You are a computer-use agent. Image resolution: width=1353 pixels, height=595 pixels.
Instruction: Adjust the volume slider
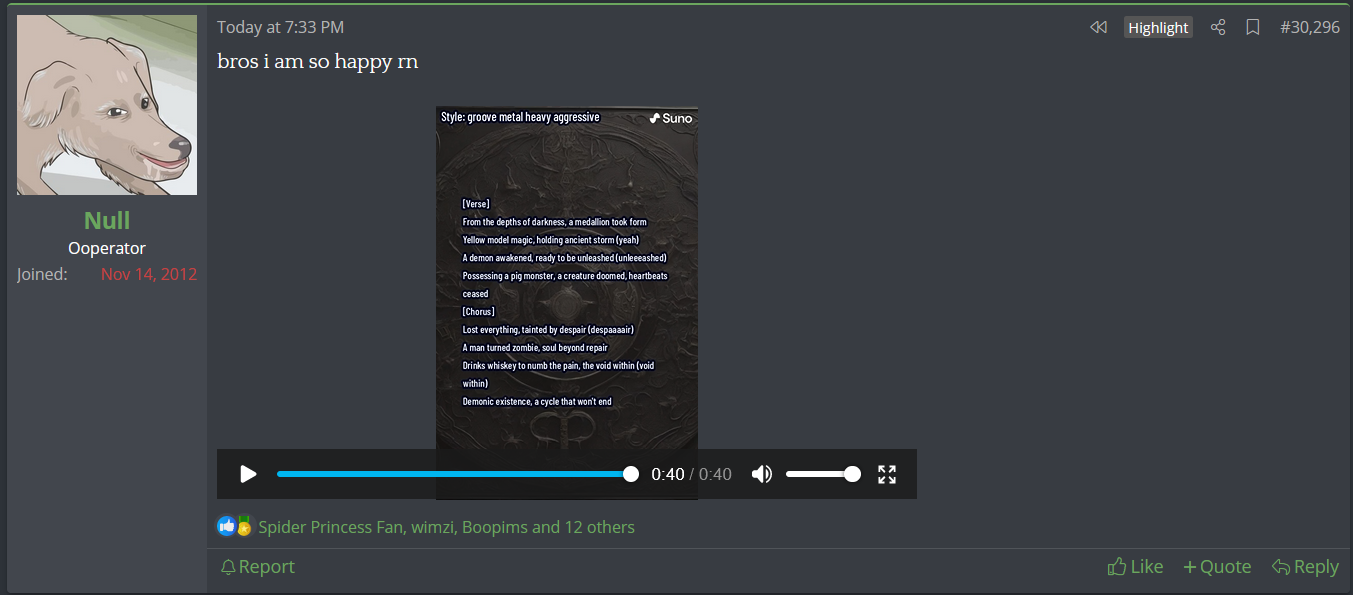(820, 474)
